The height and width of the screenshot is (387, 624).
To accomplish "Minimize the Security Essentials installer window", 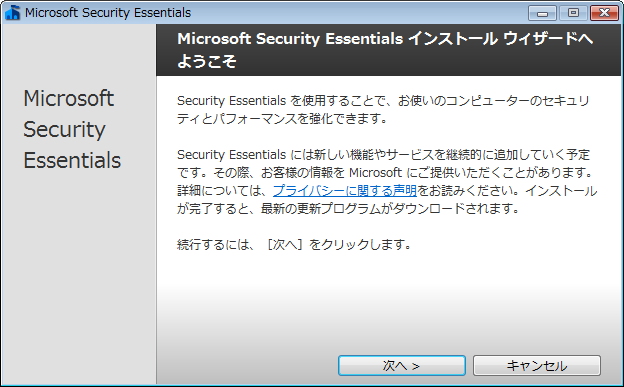I will point(542,13).
